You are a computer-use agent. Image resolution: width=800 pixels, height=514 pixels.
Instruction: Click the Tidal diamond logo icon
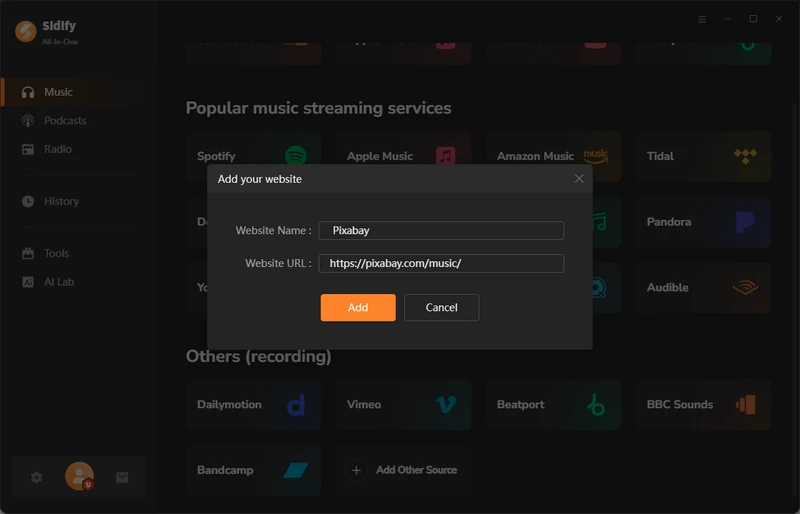click(745, 156)
